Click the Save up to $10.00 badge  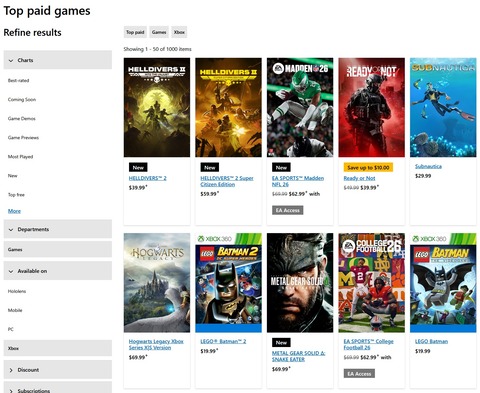click(368, 167)
